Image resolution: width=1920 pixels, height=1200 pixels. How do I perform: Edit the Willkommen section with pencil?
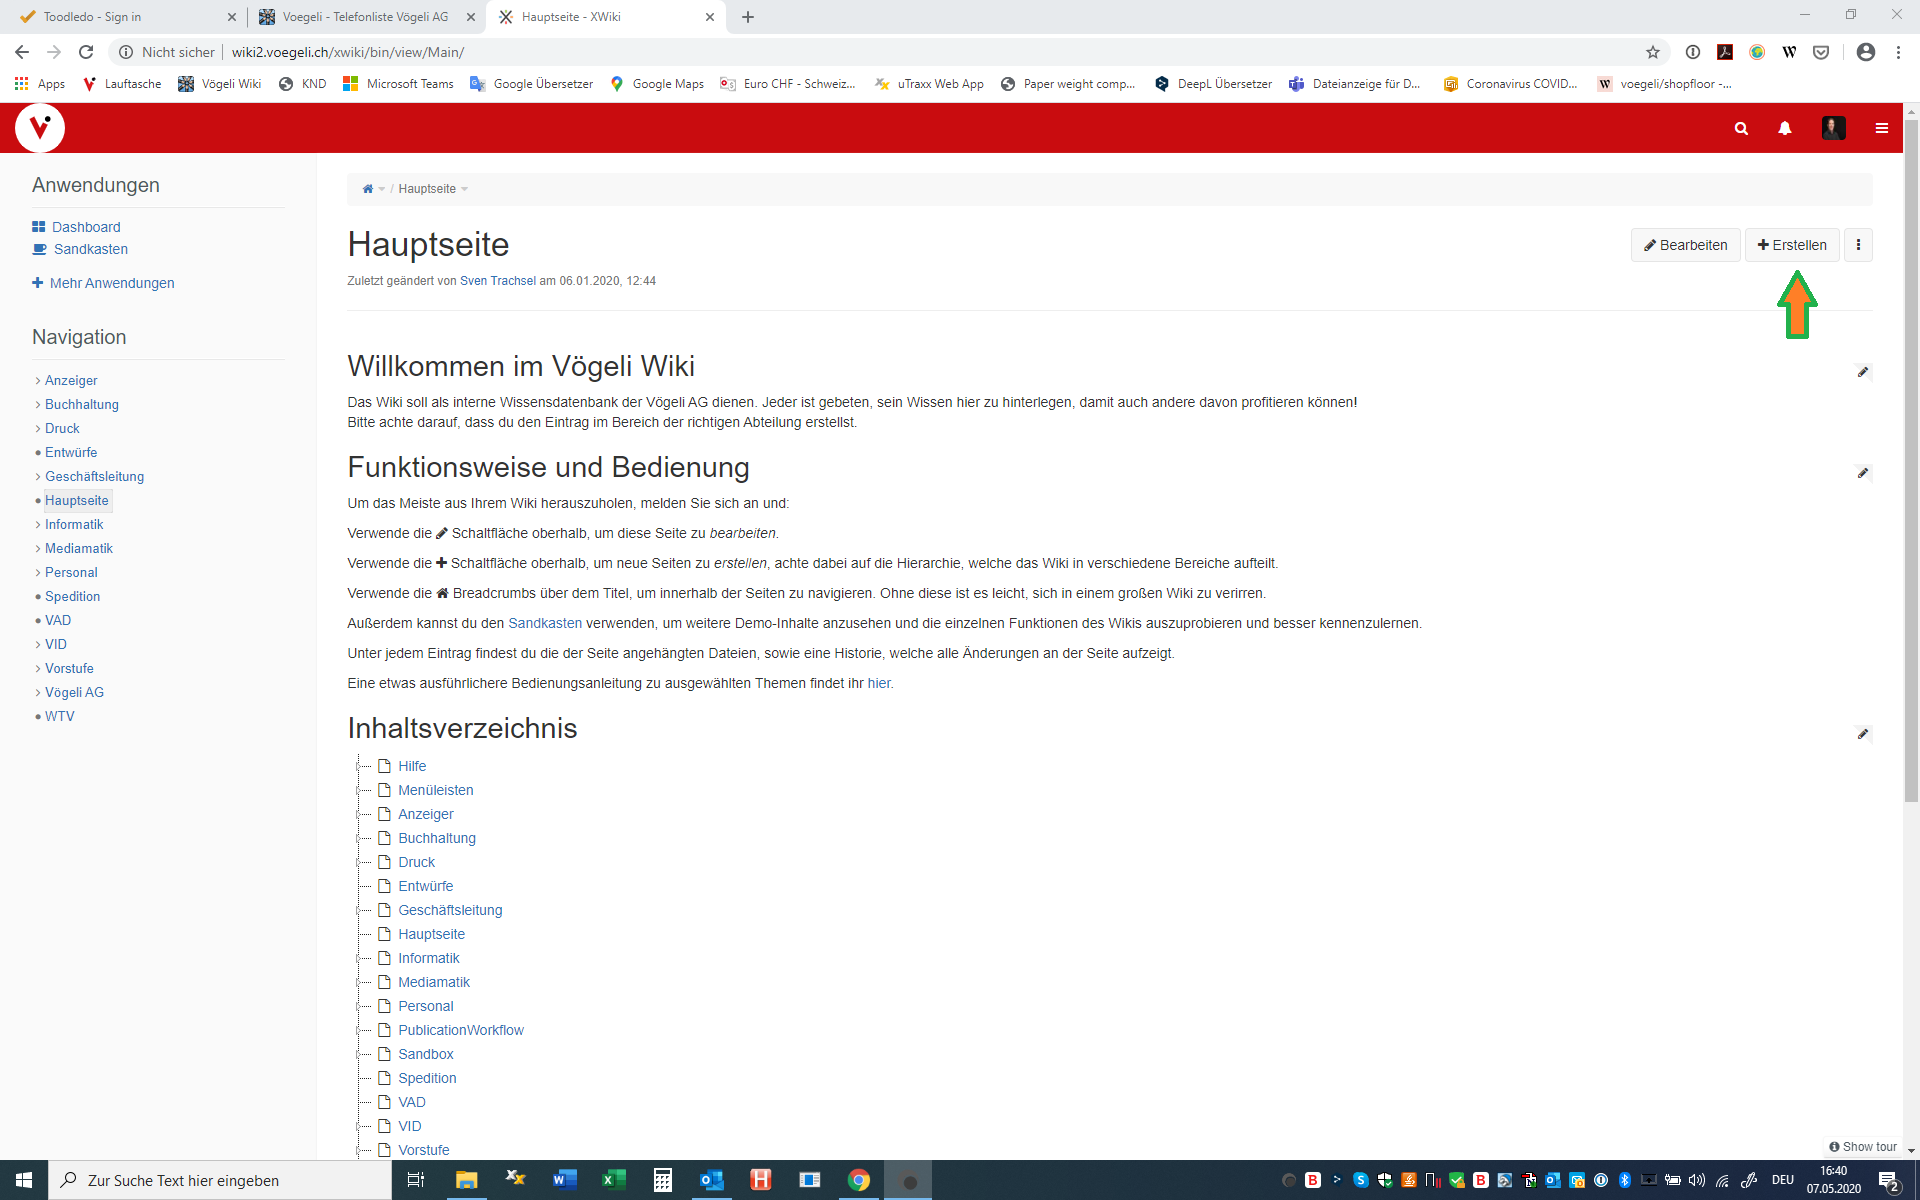[1863, 372]
